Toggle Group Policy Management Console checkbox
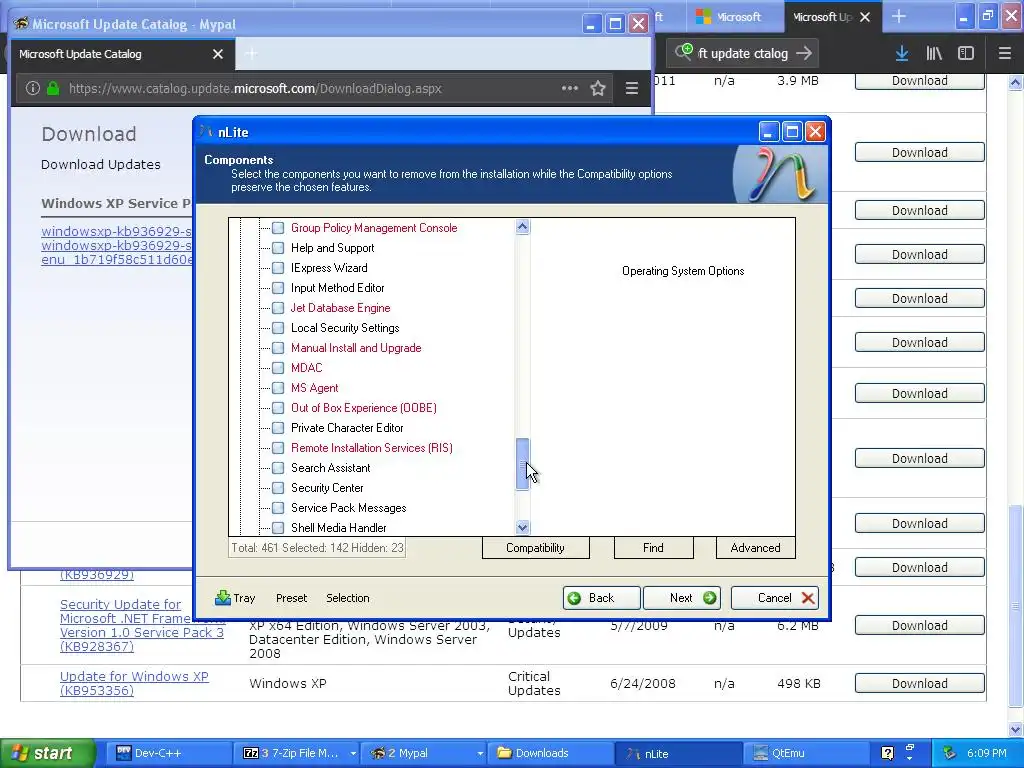The image size is (1024, 768). (x=278, y=228)
